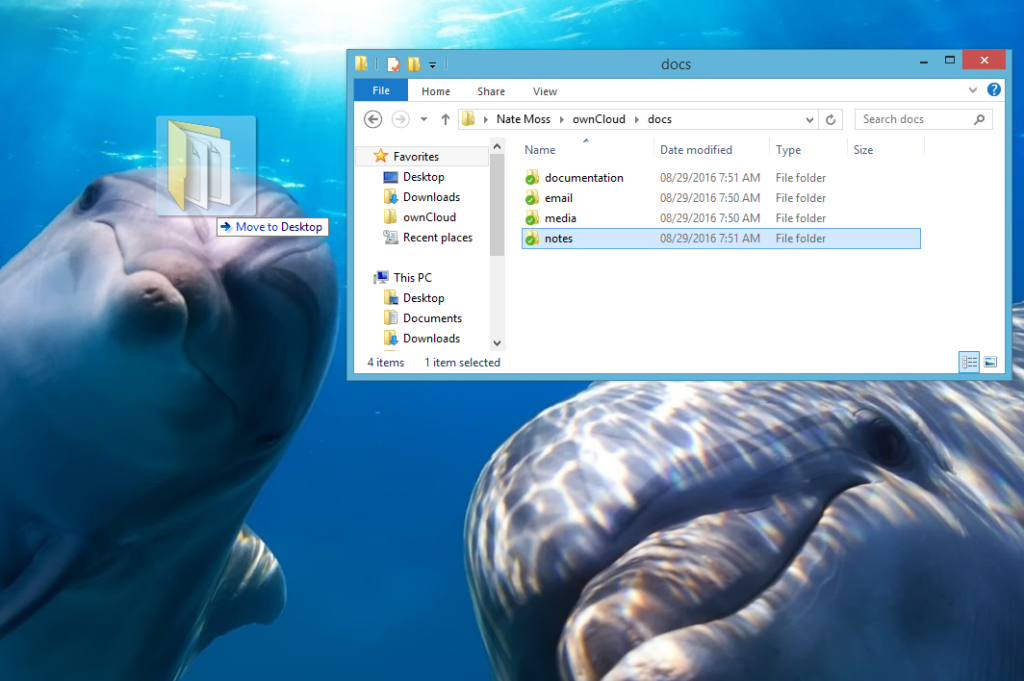This screenshot has width=1024, height=681.
Task: Click the documentation folder sync icon
Action: click(x=532, y=178)
